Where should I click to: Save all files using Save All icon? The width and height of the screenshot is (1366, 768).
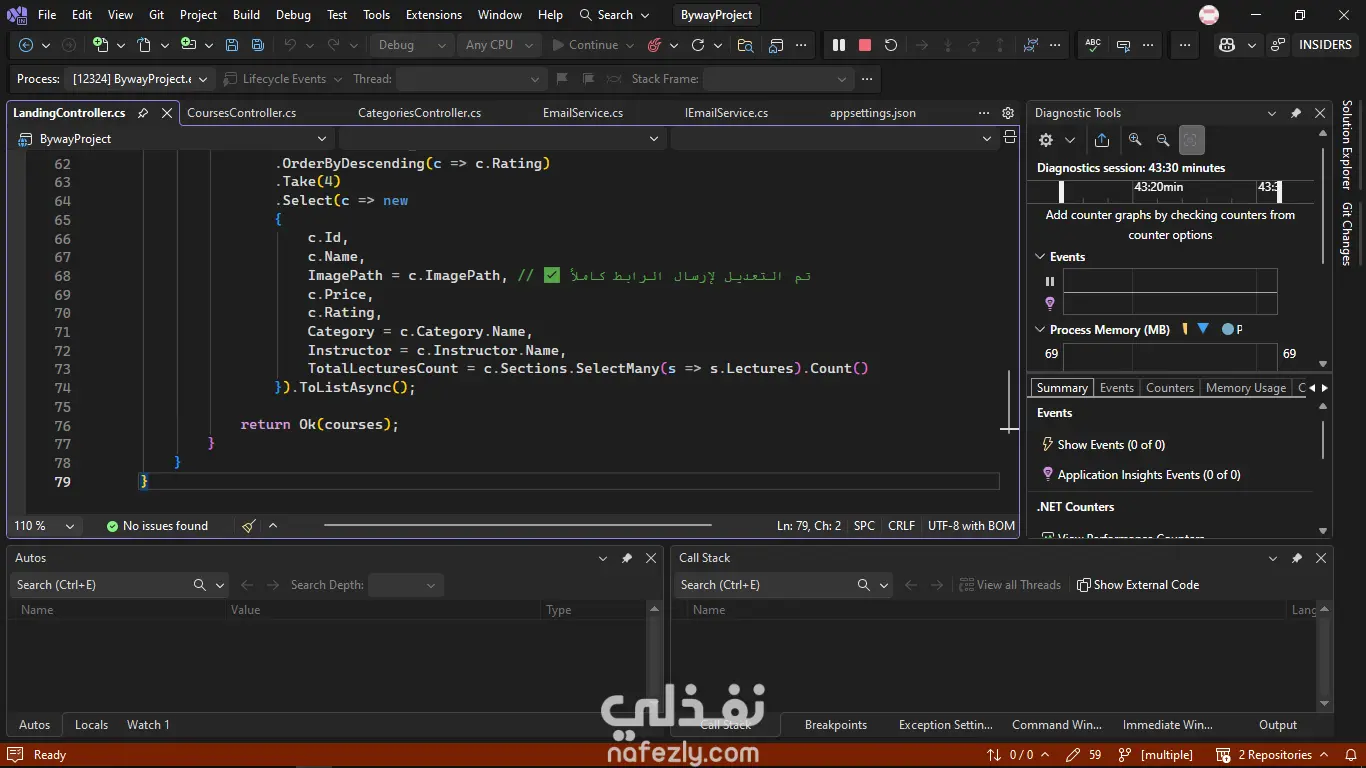tap(258, 45)
